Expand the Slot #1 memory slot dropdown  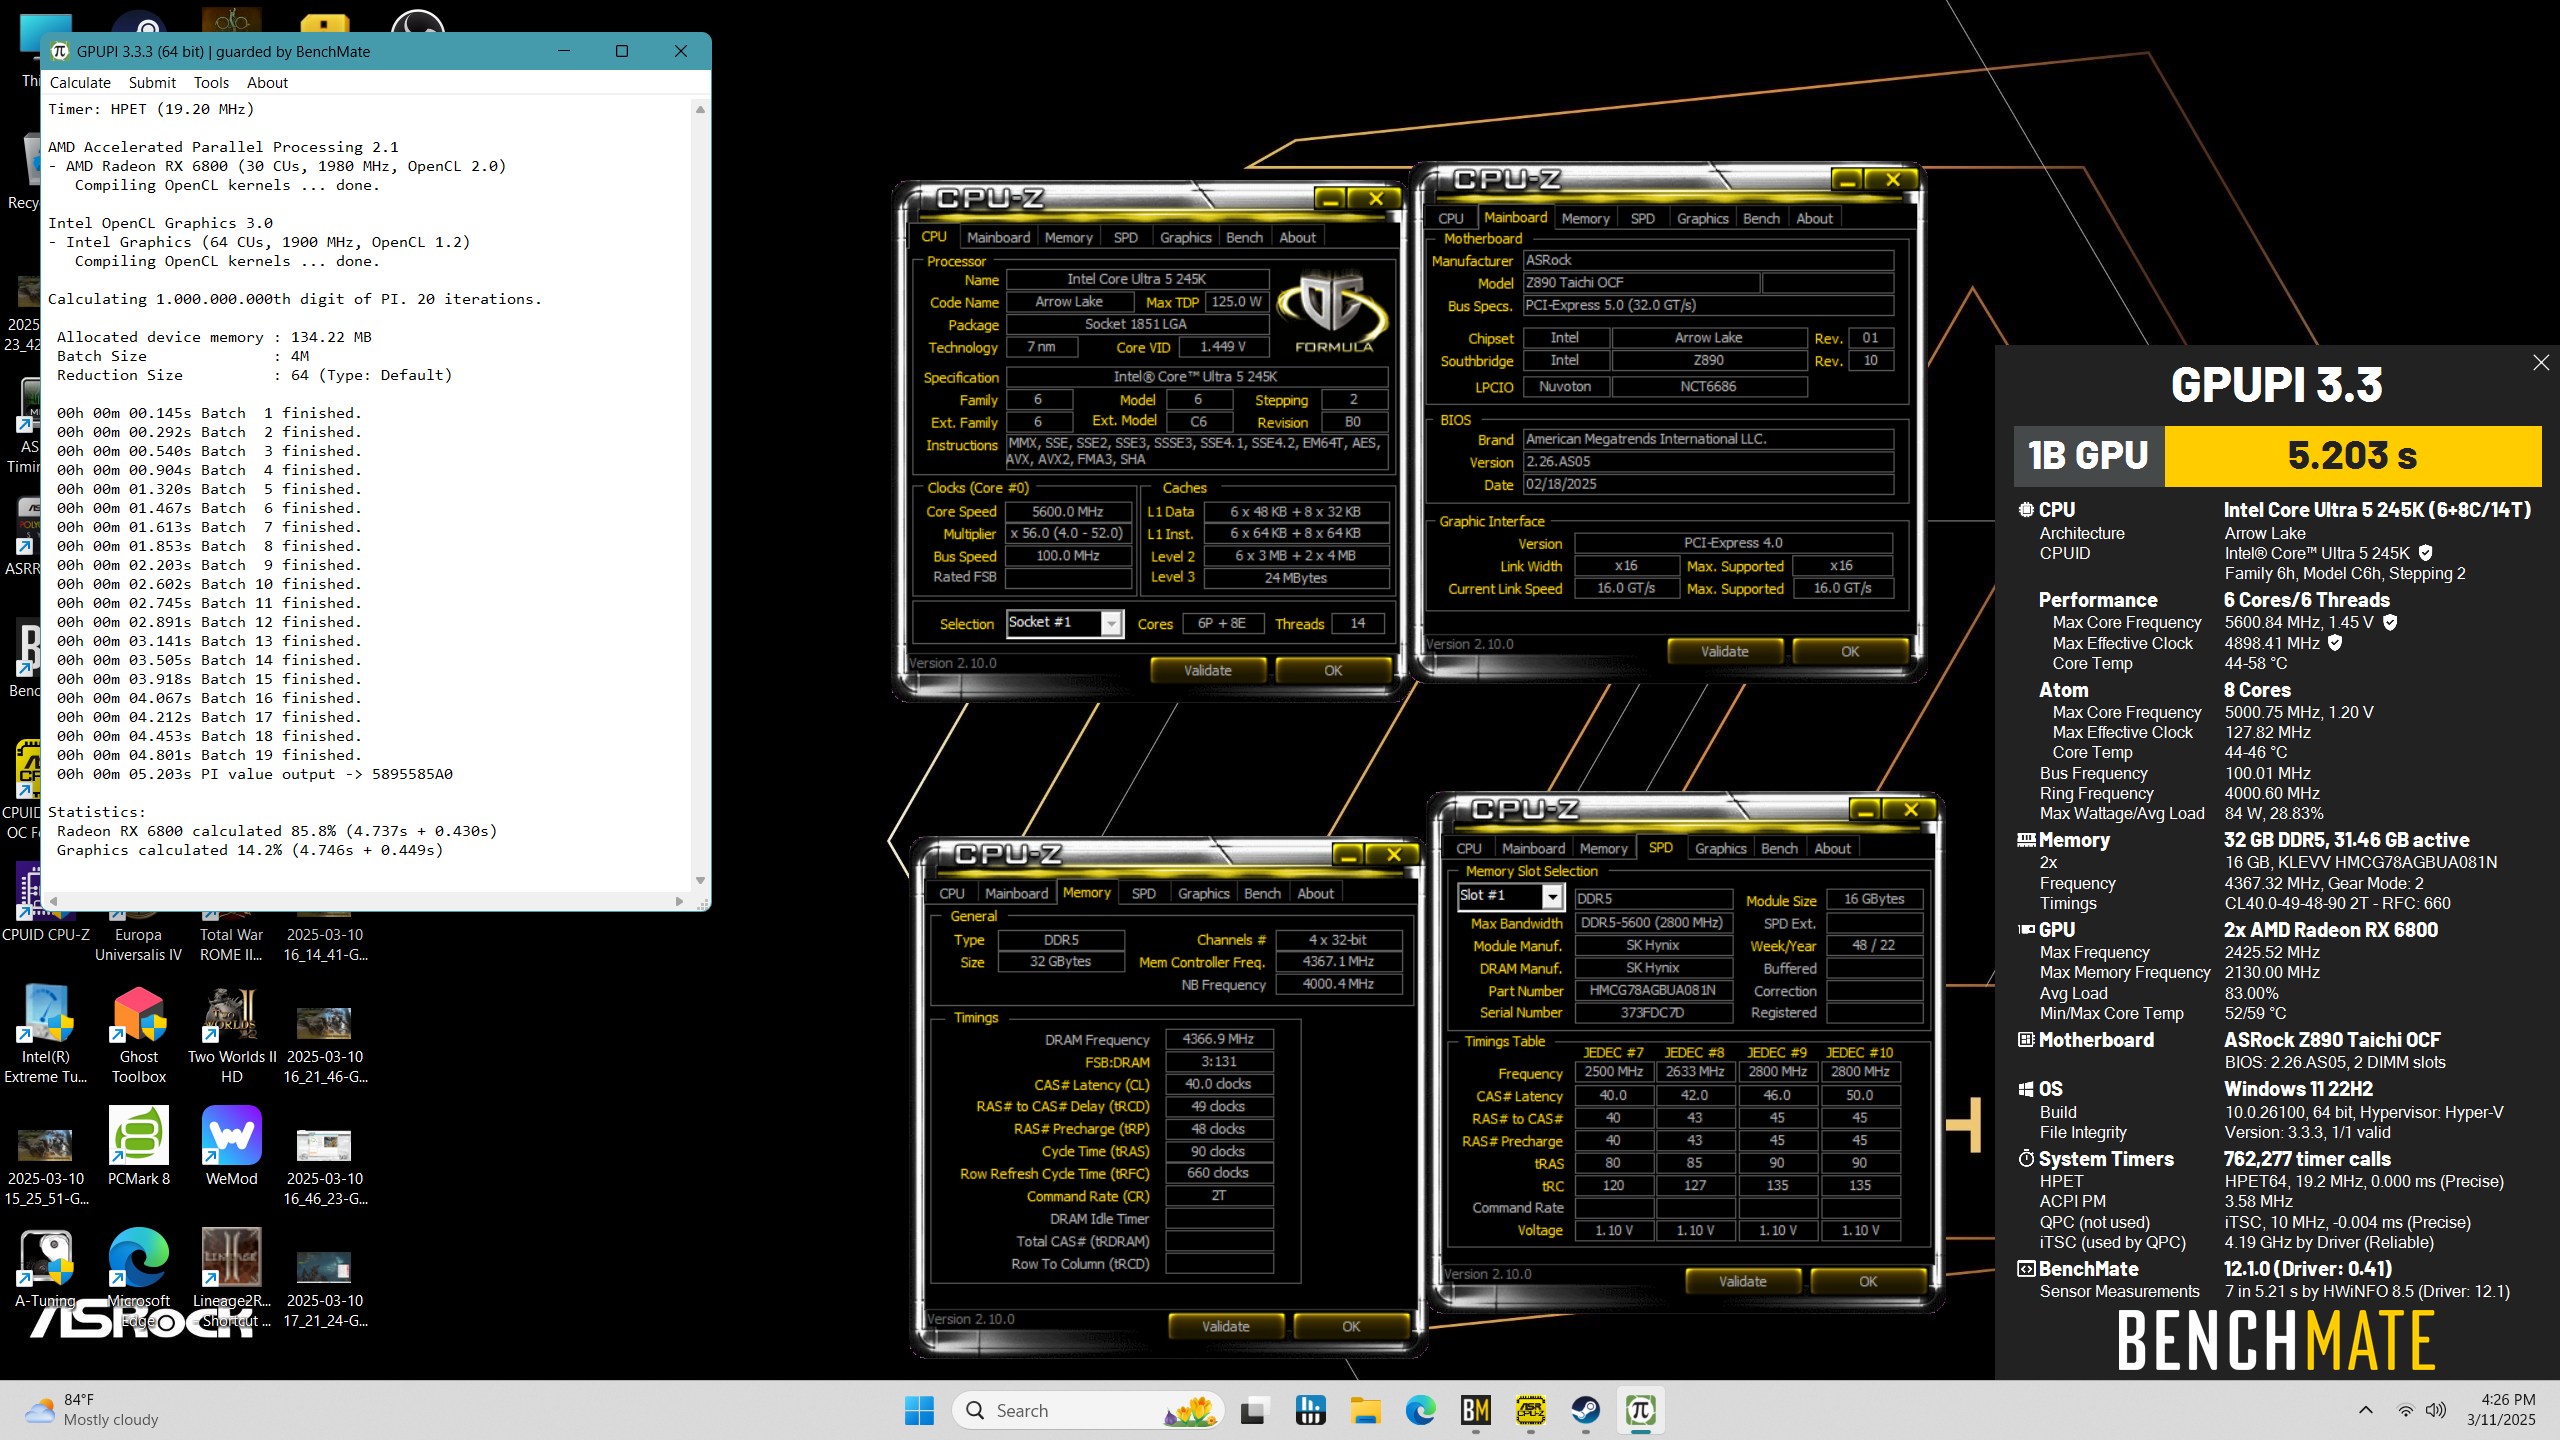pyautogui.click(x=1551, y=897)
